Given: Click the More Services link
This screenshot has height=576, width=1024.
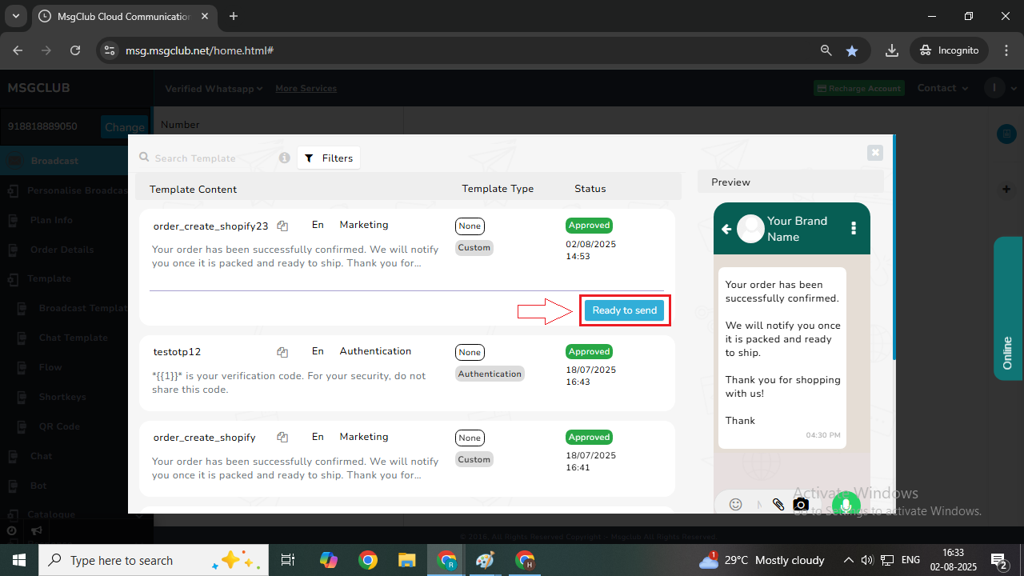Looking at the screenshot, I should [x=306, y=88].
